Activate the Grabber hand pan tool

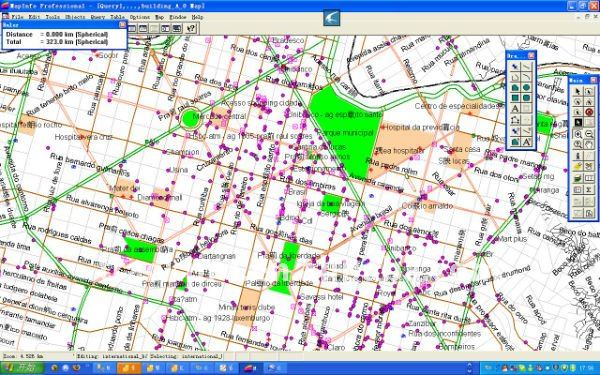point(589,145)
